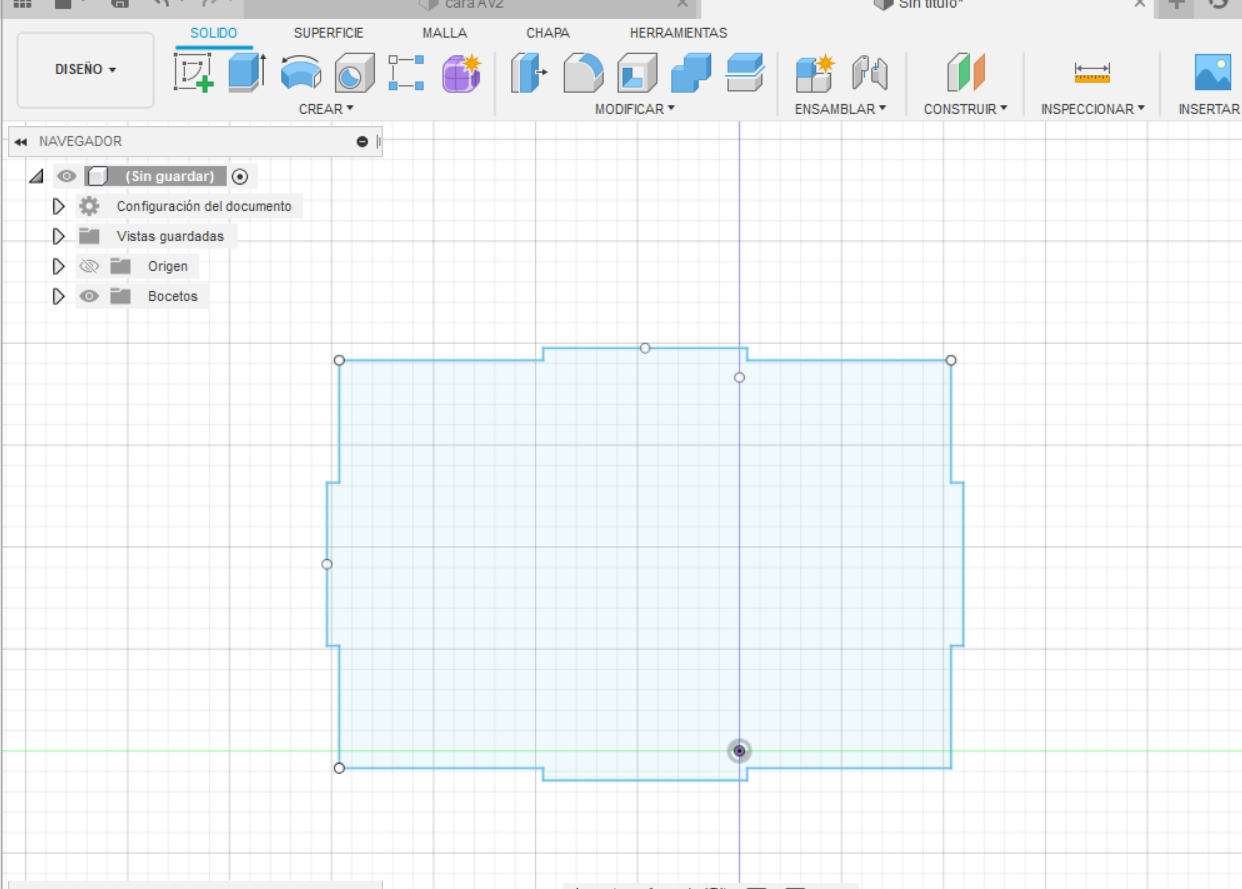This screenshot has width=1242, height=889.
Task: Click the Bocetos folder icon
Action: click(x=121, y=296)
